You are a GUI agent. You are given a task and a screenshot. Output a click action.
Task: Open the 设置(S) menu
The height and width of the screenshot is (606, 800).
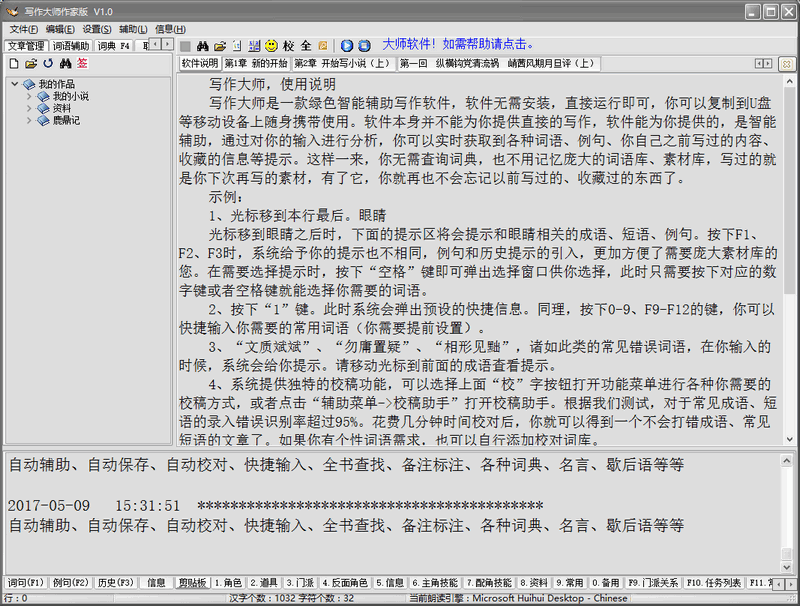click(x=97, y=29)
